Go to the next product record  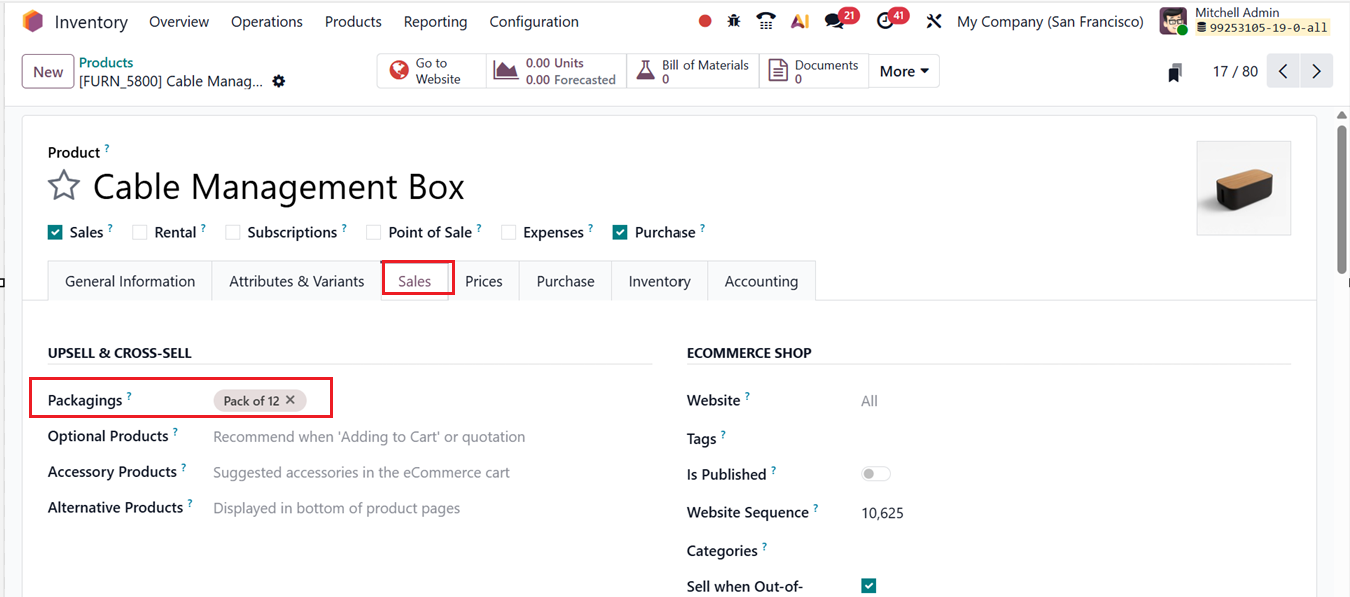(x=1316, y=71)
